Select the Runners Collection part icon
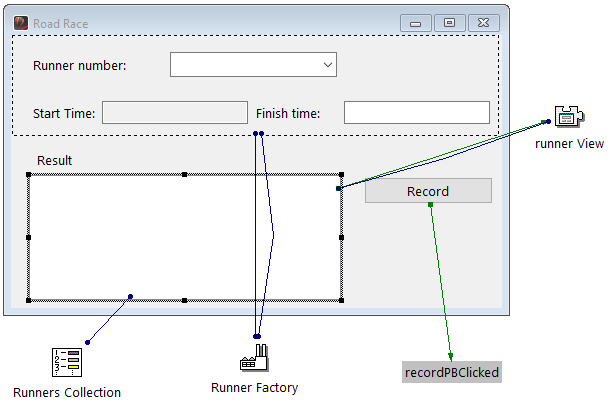This screenshot has height=405, width=610. tap(66, 362)
